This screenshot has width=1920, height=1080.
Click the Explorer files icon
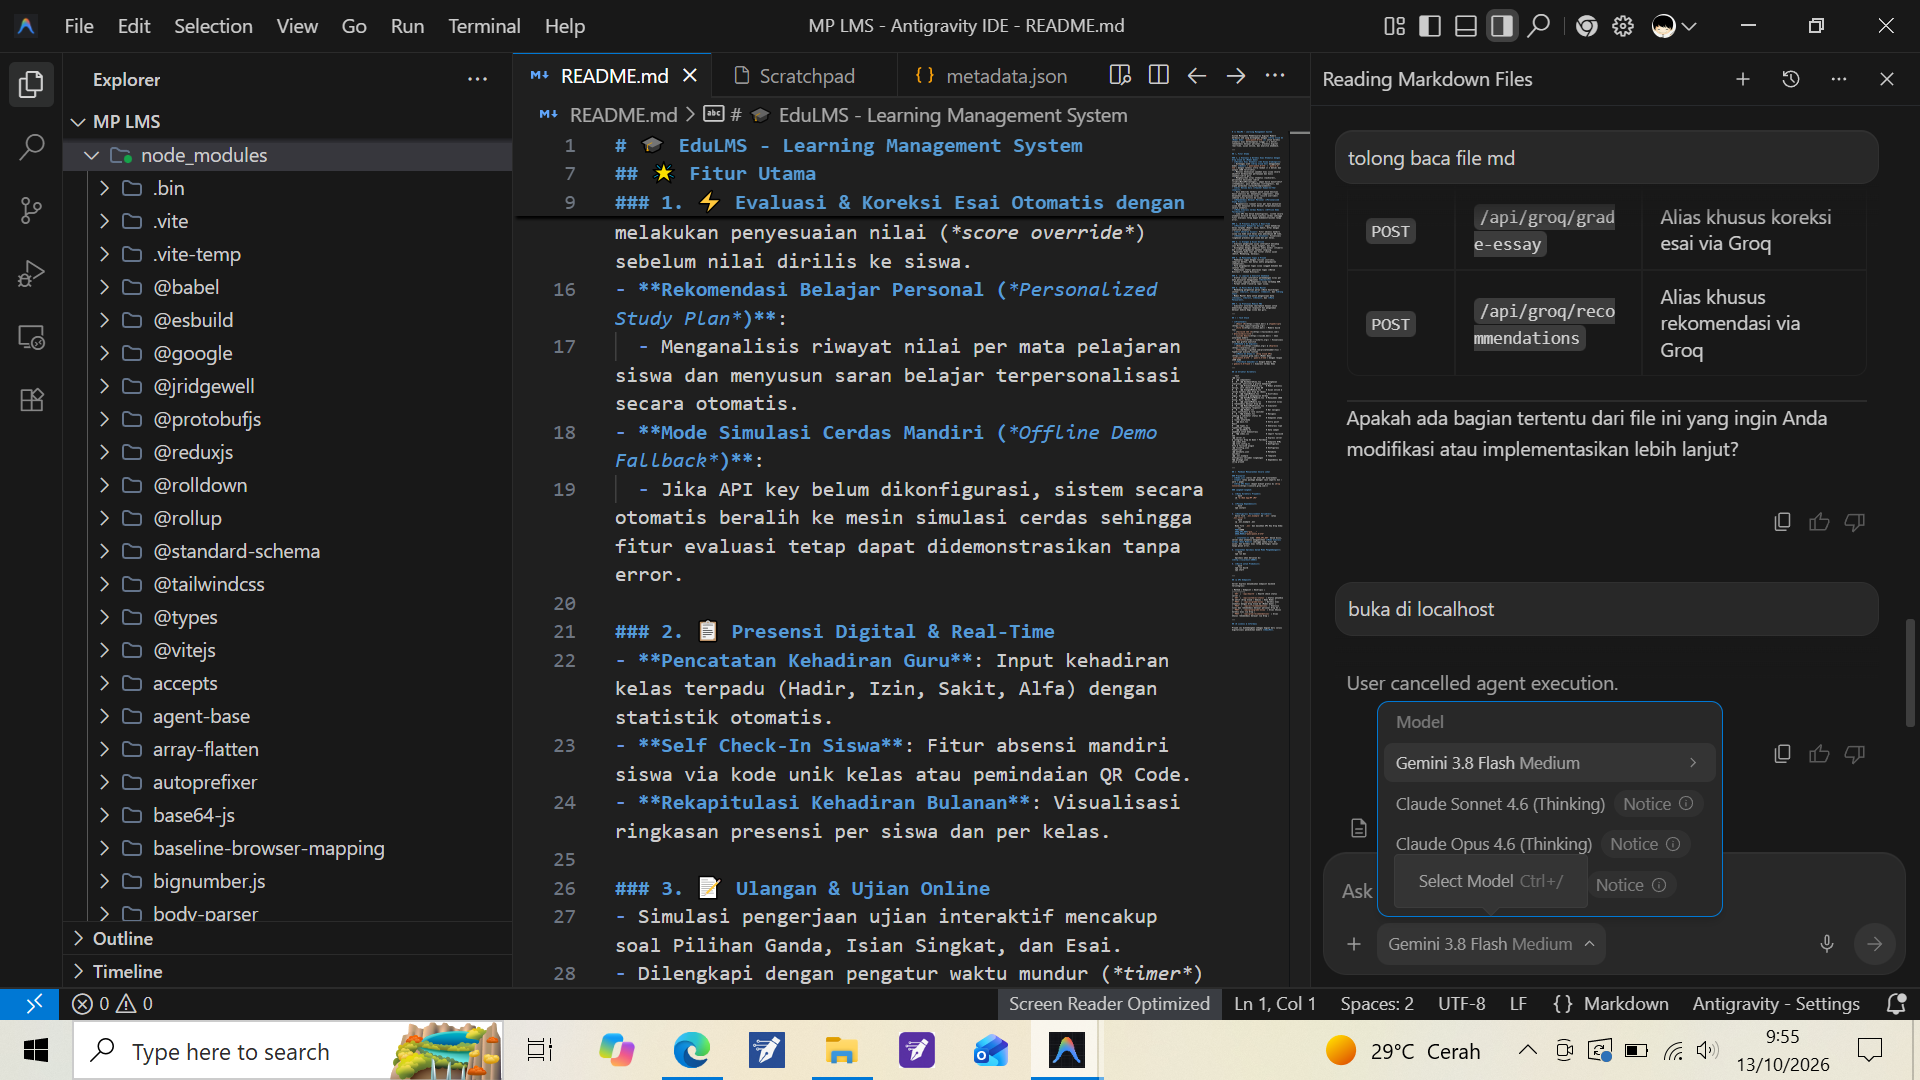tap(31, 85)
